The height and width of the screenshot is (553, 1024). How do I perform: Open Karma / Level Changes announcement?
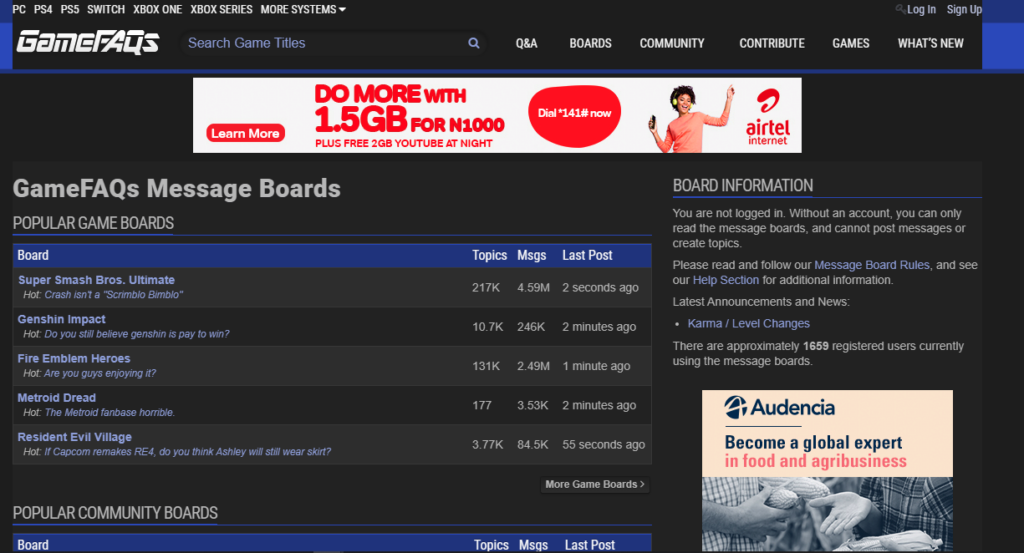[x=748, y=324]
